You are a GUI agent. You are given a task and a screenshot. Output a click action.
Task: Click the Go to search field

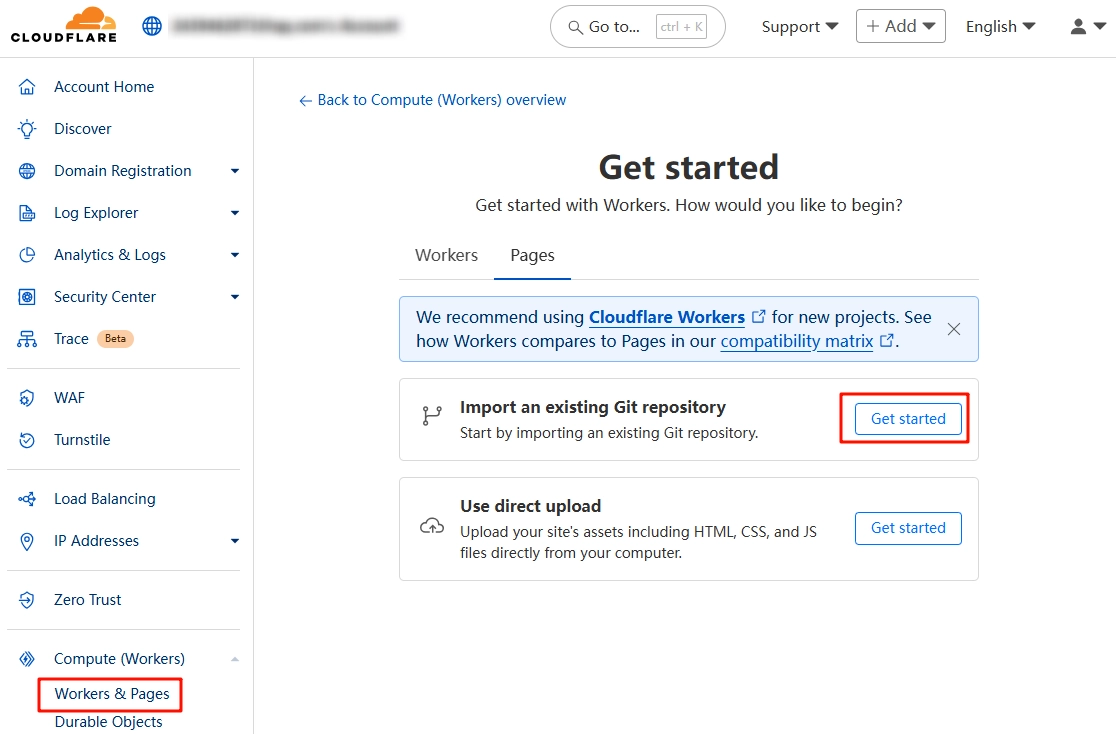point(638,27)
